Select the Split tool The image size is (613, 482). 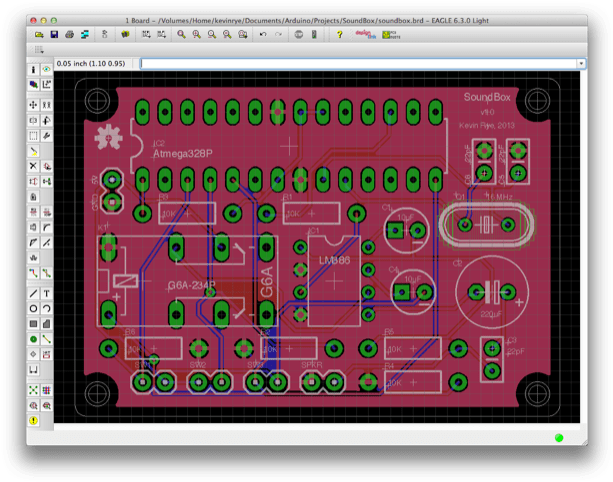coord(33,243)
